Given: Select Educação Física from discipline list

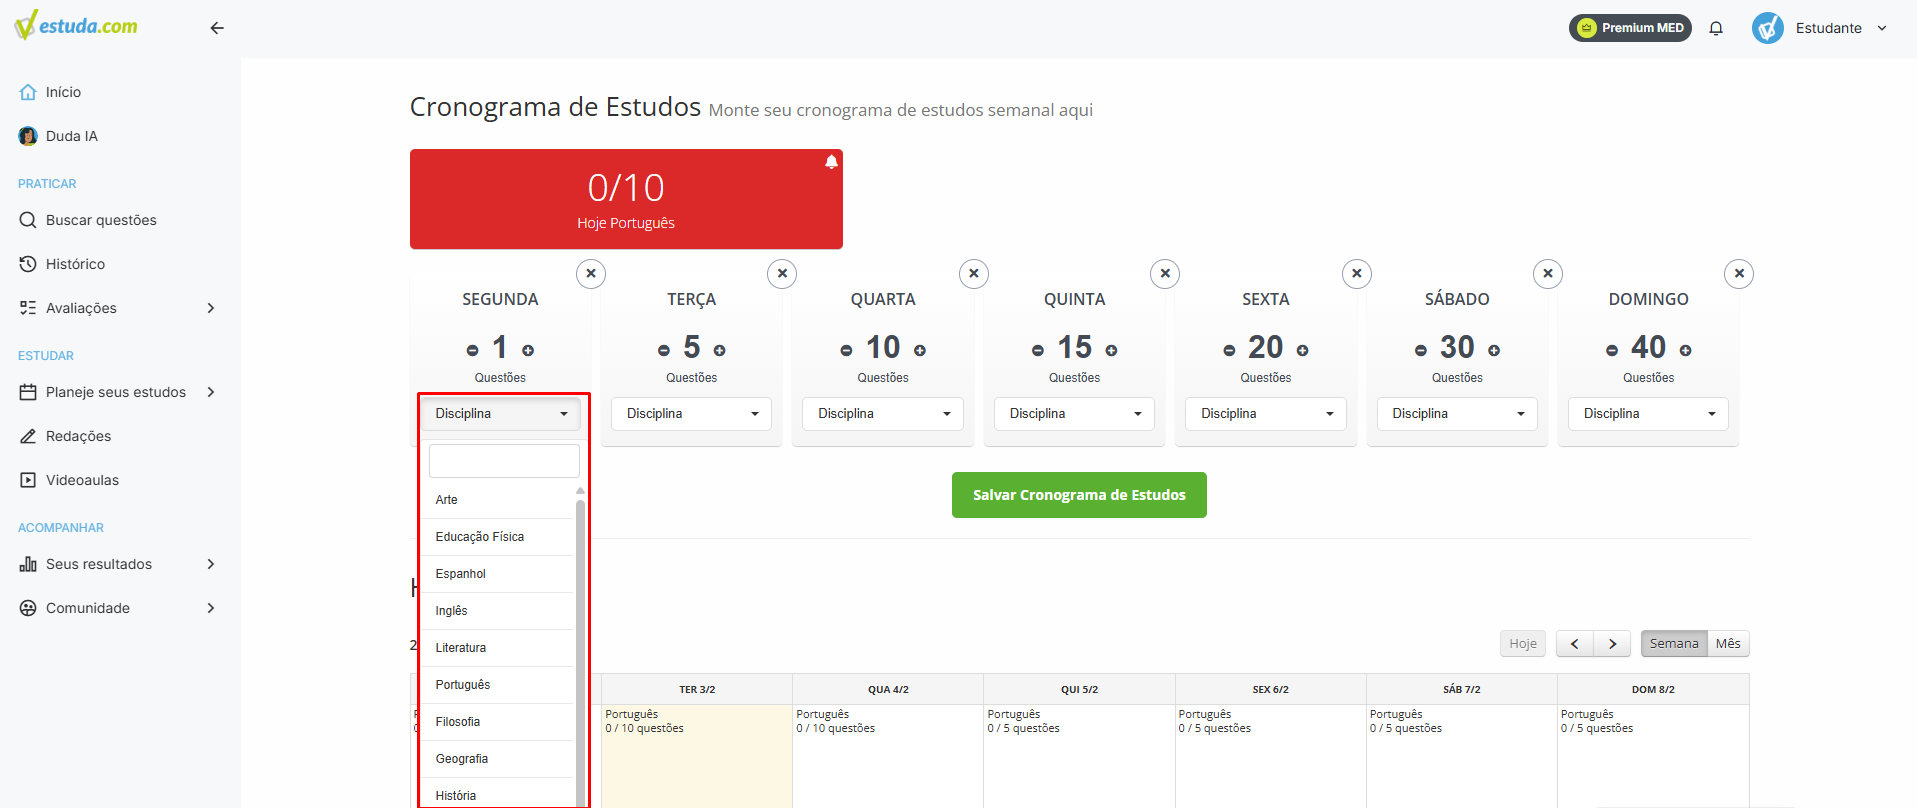Looking at the screenshot, I should (498, 537).
